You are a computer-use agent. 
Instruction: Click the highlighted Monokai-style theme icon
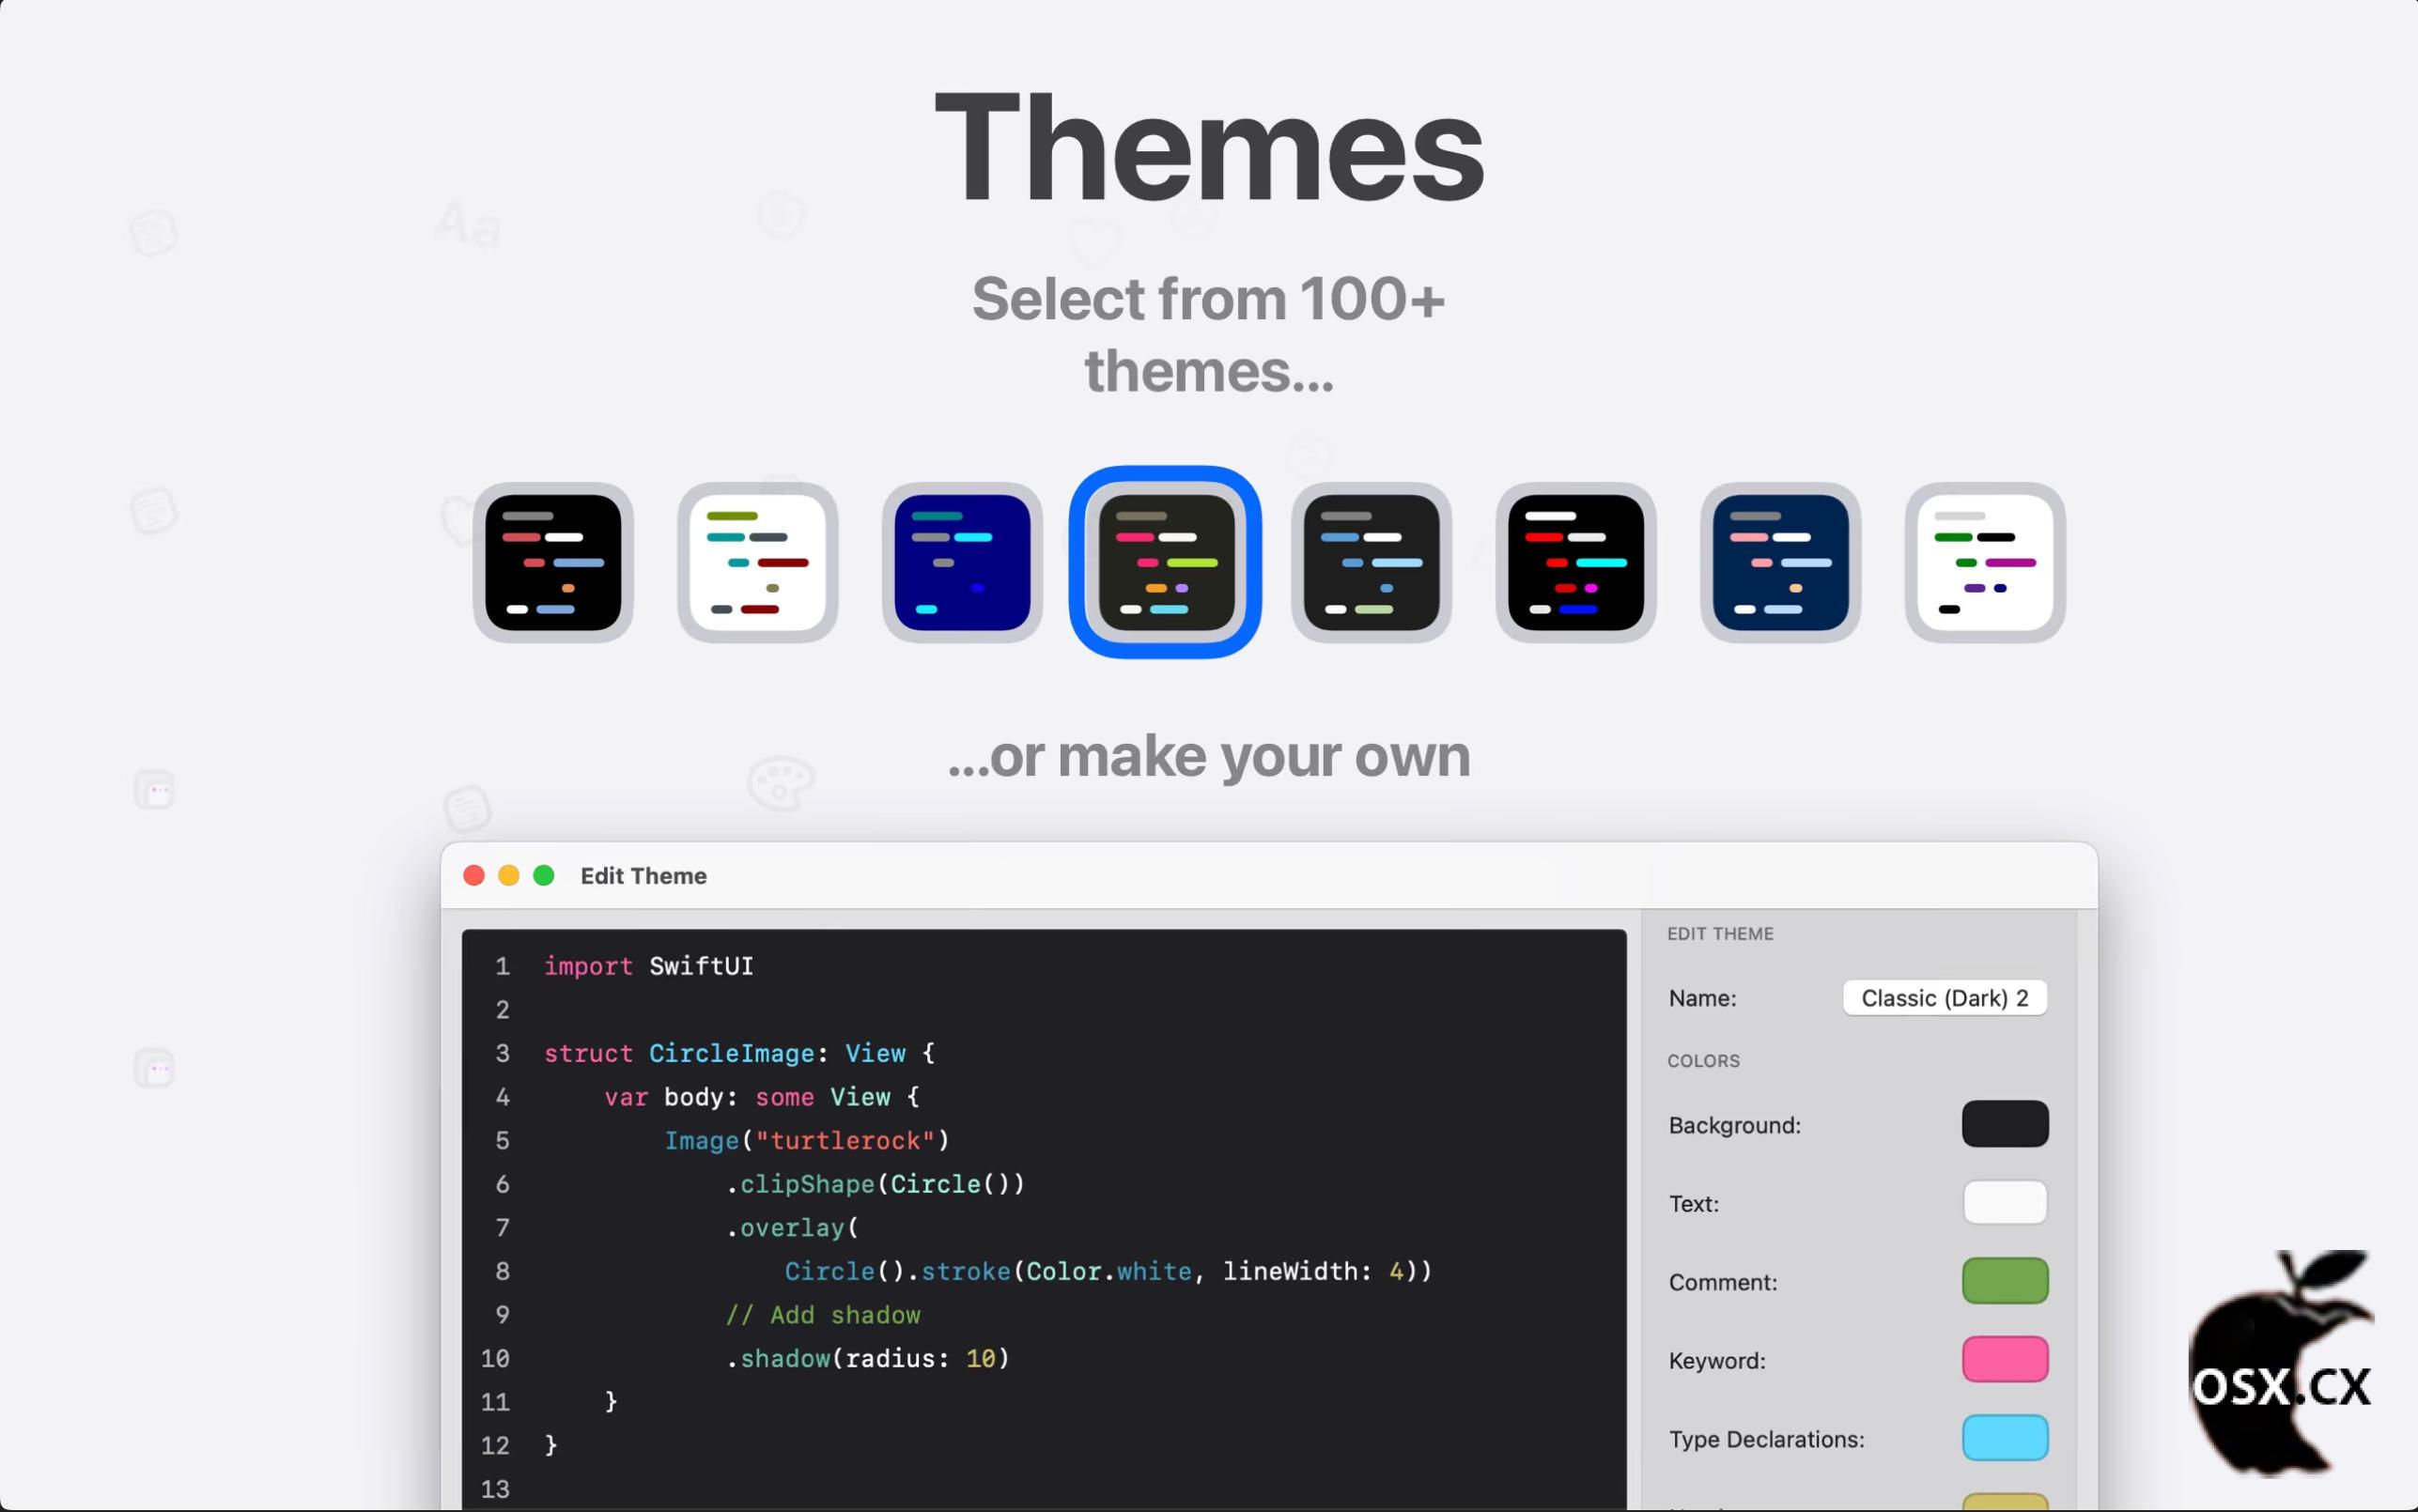tap(1166, 562)
